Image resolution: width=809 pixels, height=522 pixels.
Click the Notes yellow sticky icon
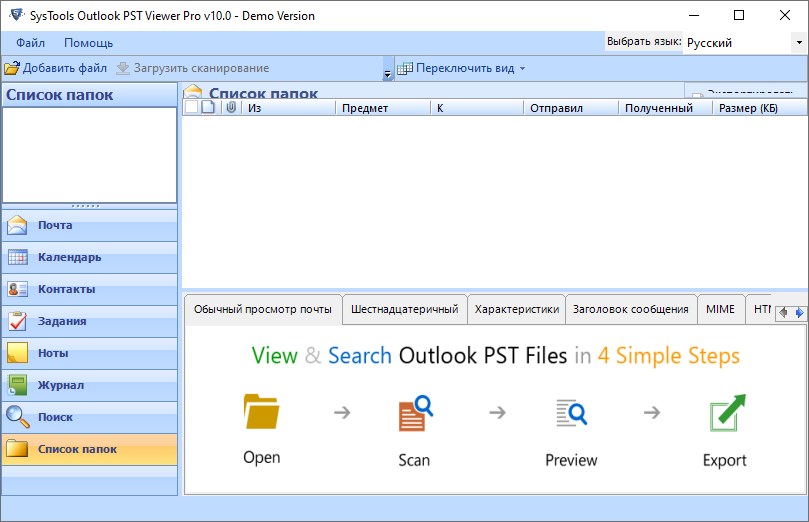(x=18, y=353)
